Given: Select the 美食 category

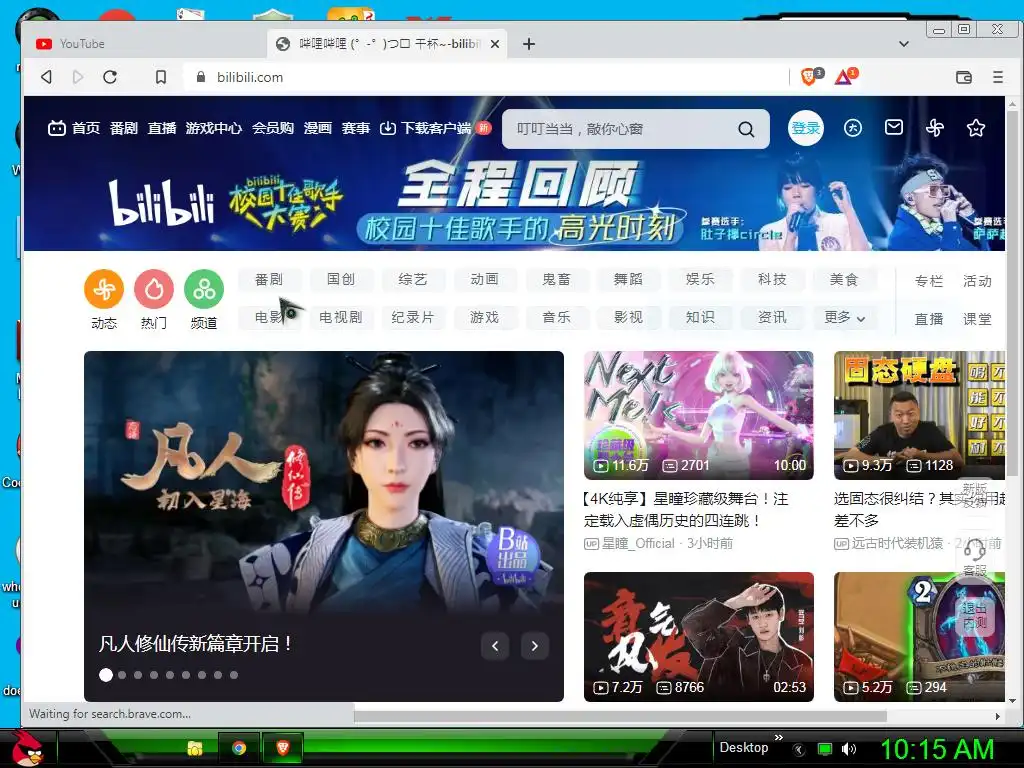Looking at the screenshot, I should (844, 280).
